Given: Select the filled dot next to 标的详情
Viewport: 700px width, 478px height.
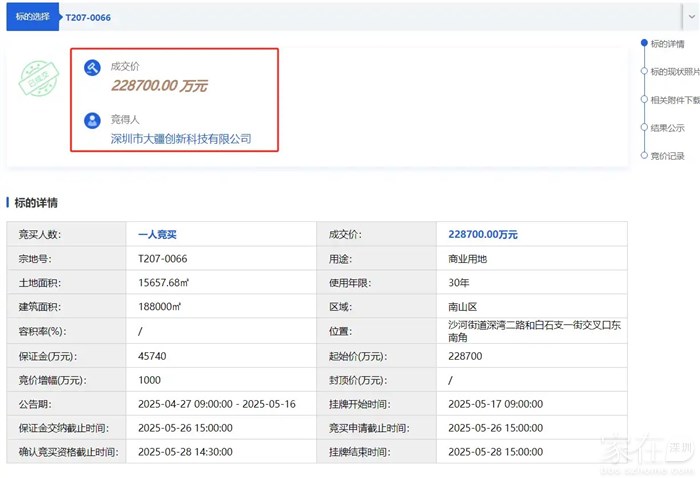Looking at the screenshot, I should point(643,43).
